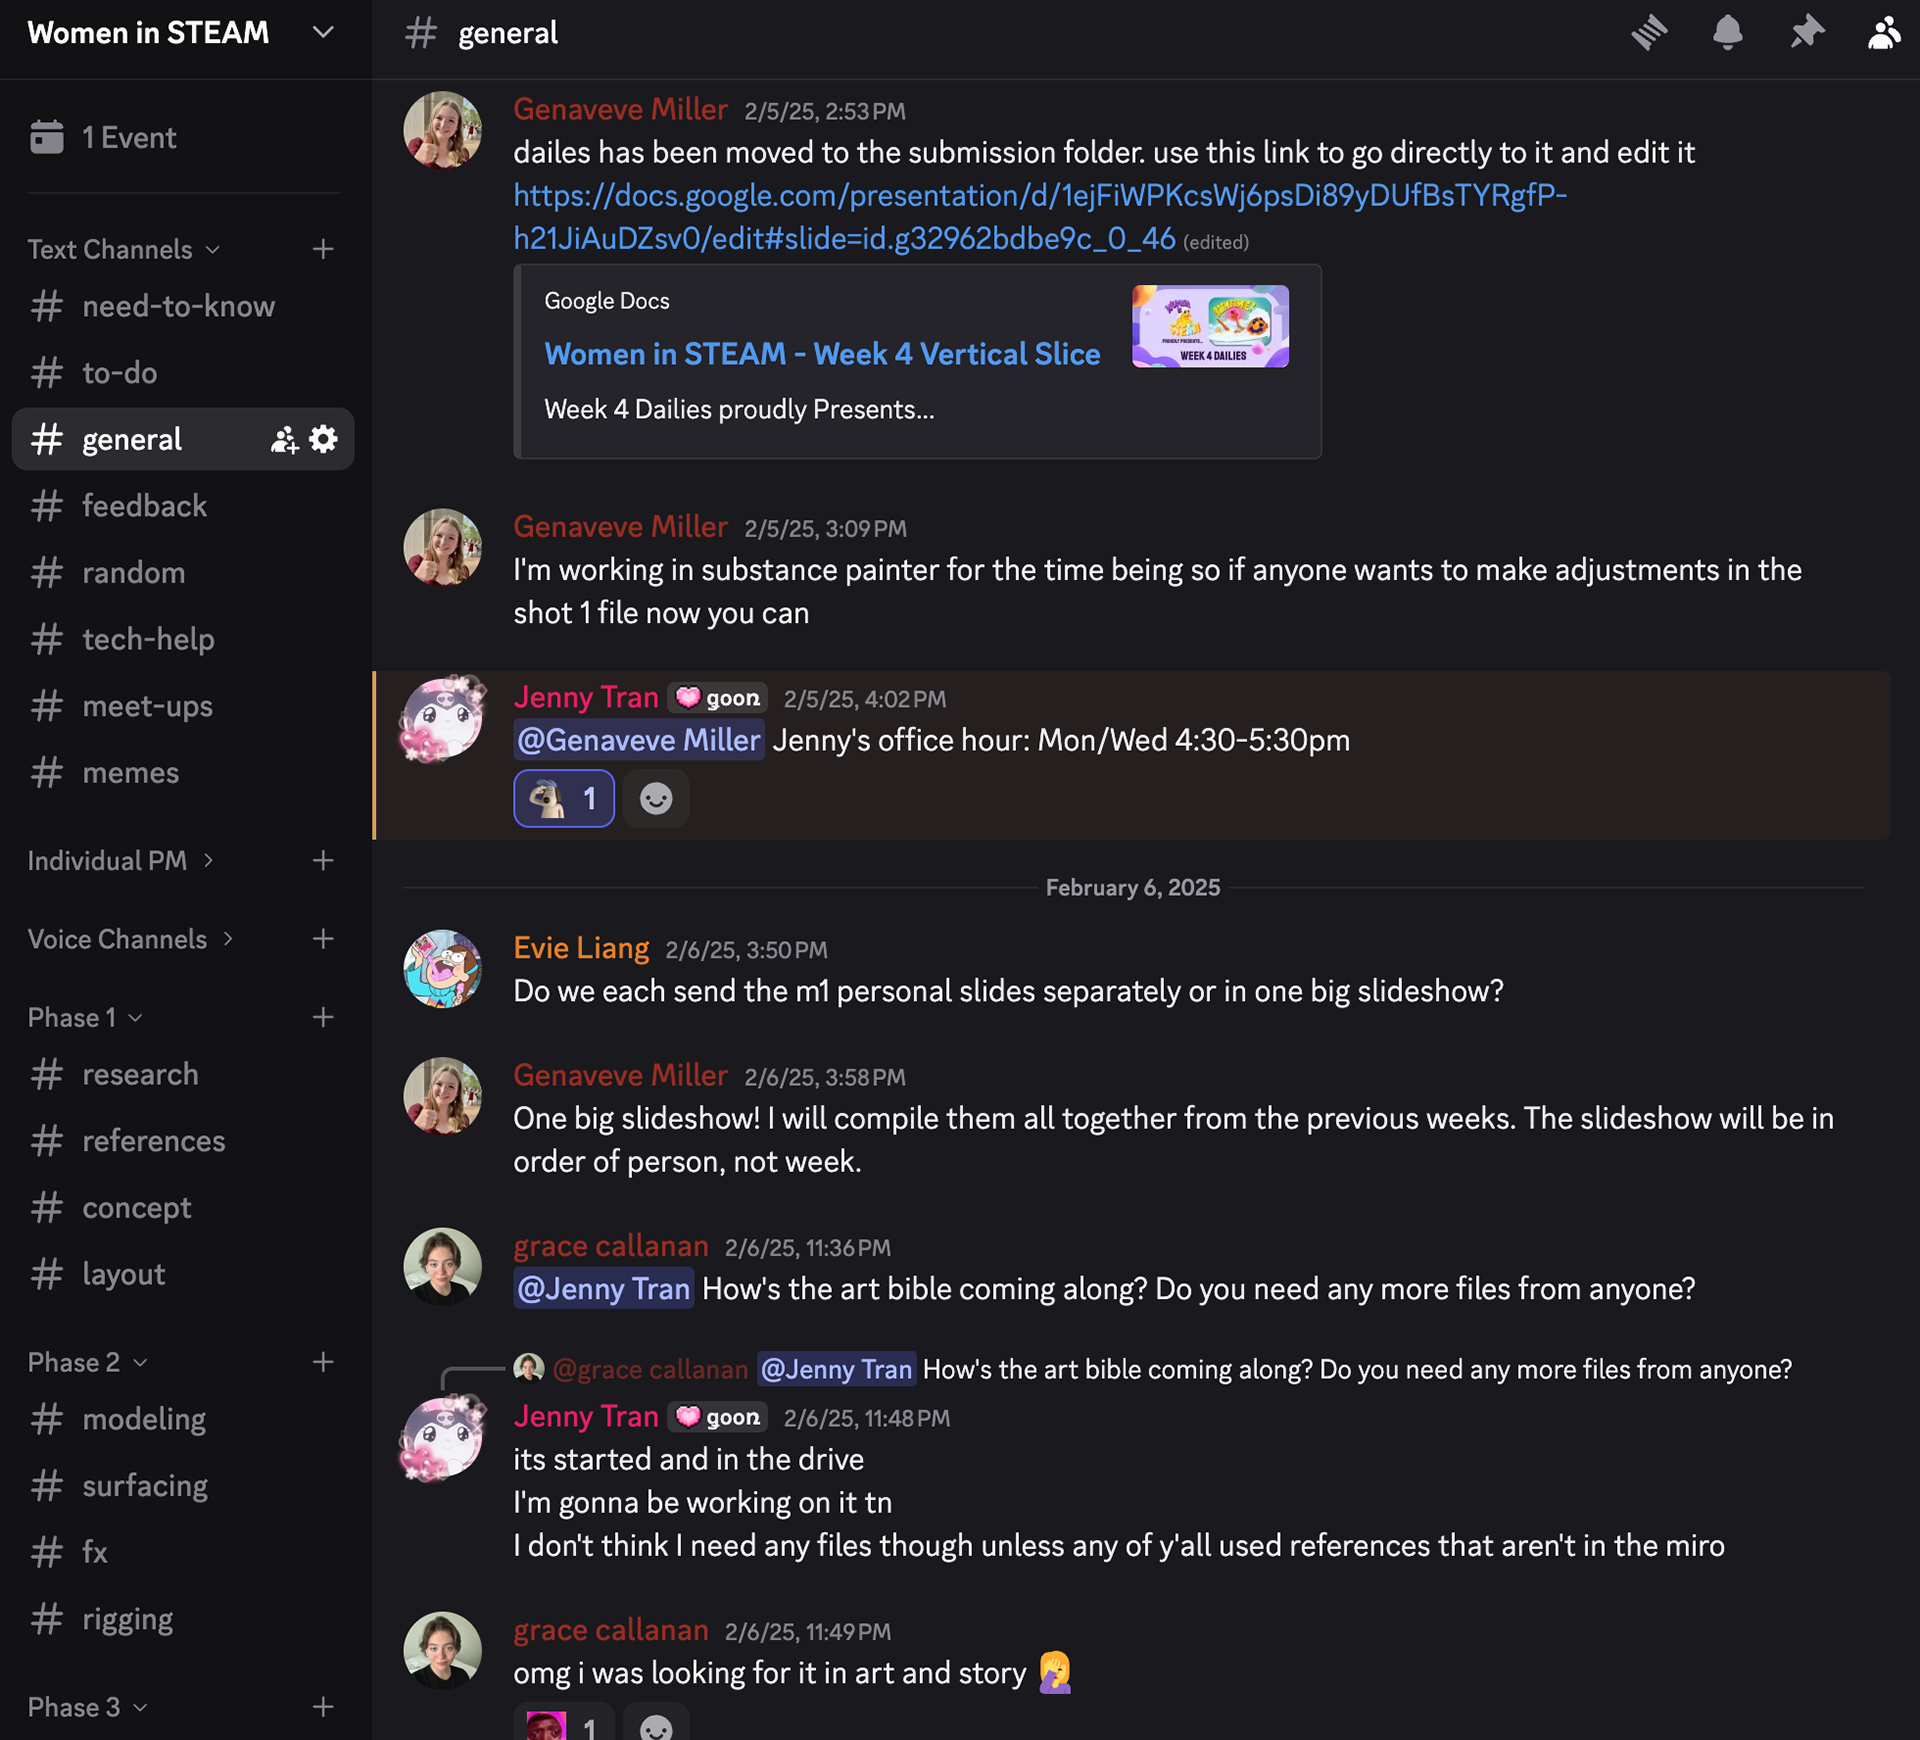This screenshot has height=1740, width=1920.
Task: Toggle the reaction on Jenny's office hour message
Action: click(563, 799)
